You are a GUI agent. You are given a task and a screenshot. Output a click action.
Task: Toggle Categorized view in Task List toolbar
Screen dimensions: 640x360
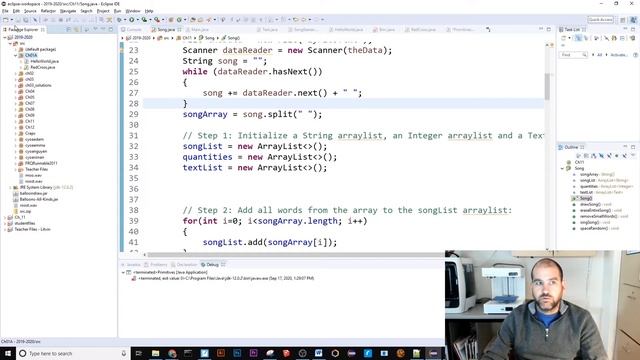pos(578,38)
